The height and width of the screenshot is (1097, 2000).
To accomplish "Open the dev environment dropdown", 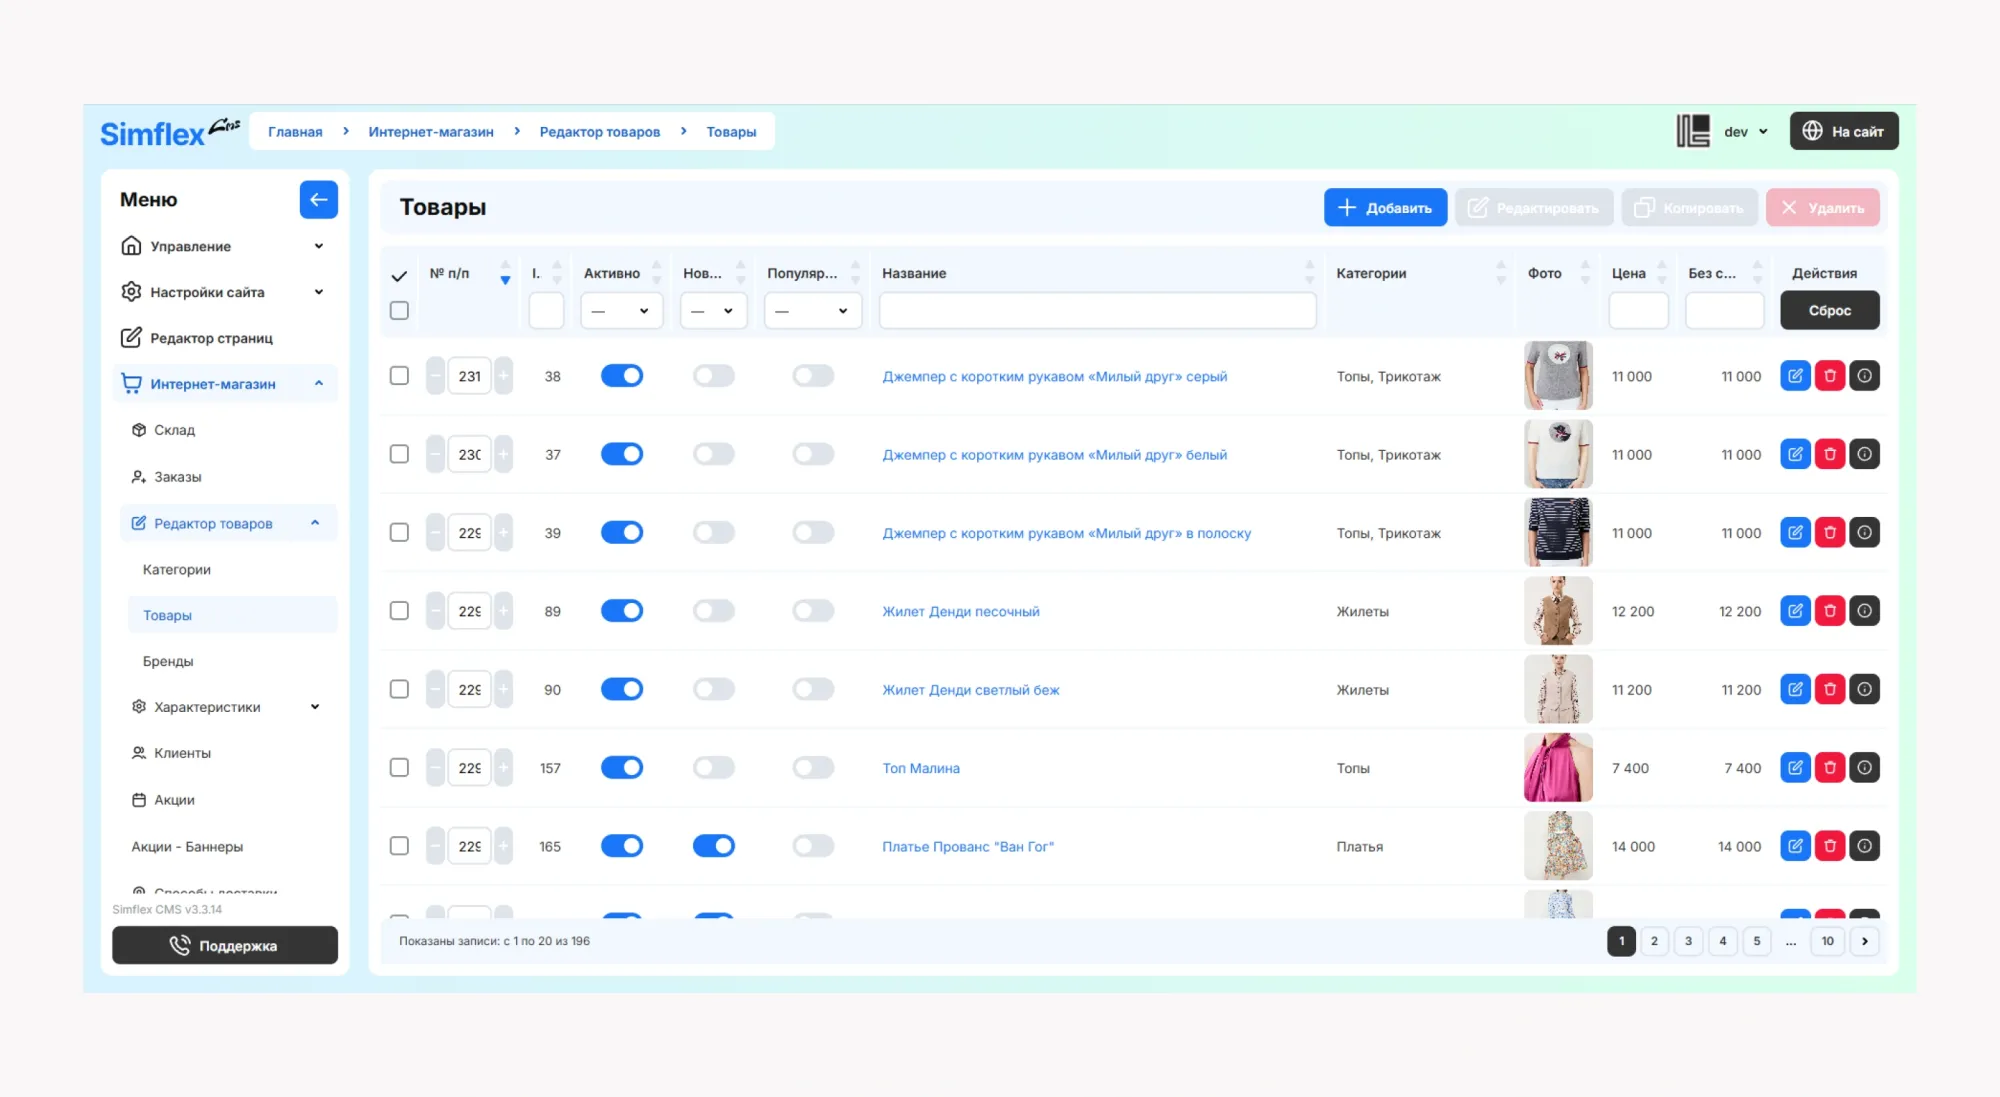I will (1746, 131).
